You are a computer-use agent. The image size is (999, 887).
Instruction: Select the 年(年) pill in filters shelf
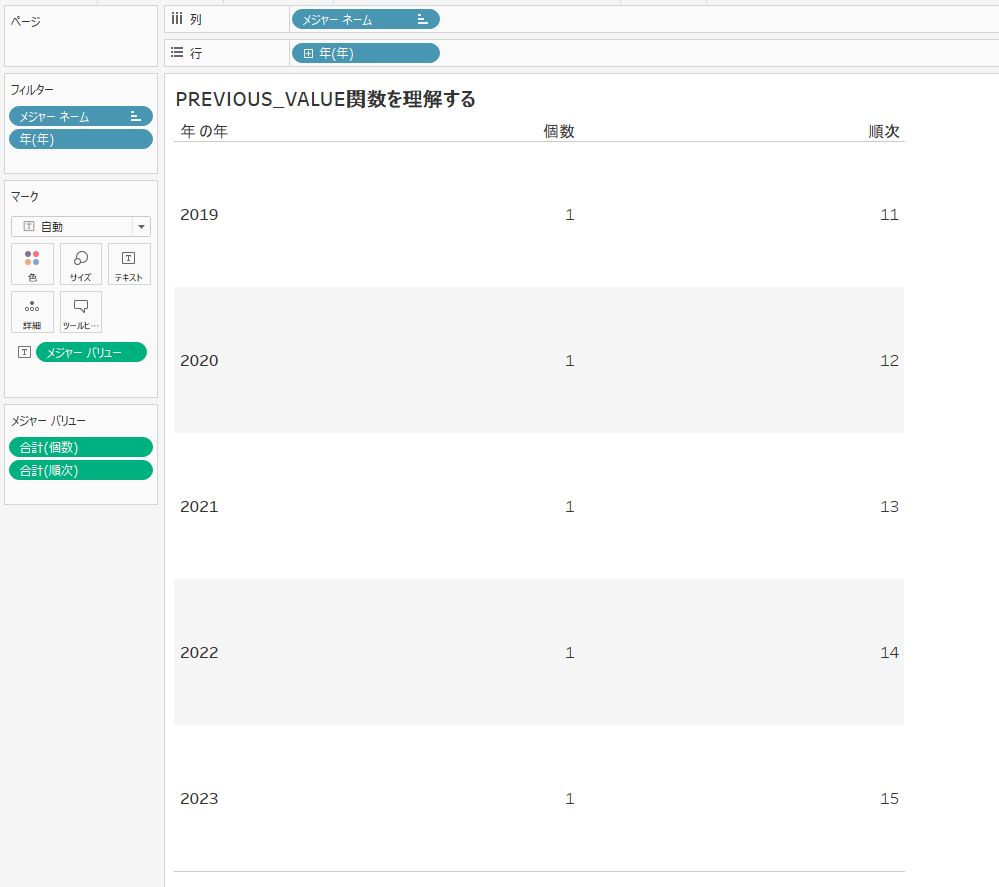[x=80, y=139]
